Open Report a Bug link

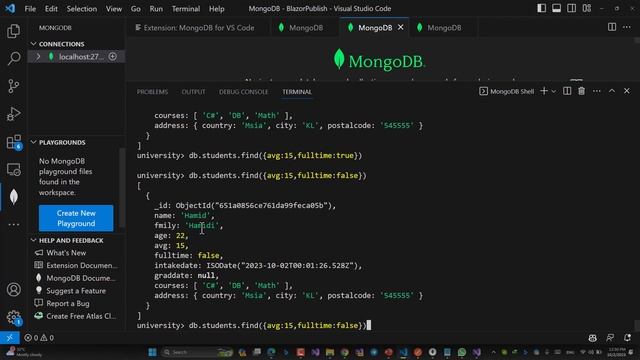point(68,303)
